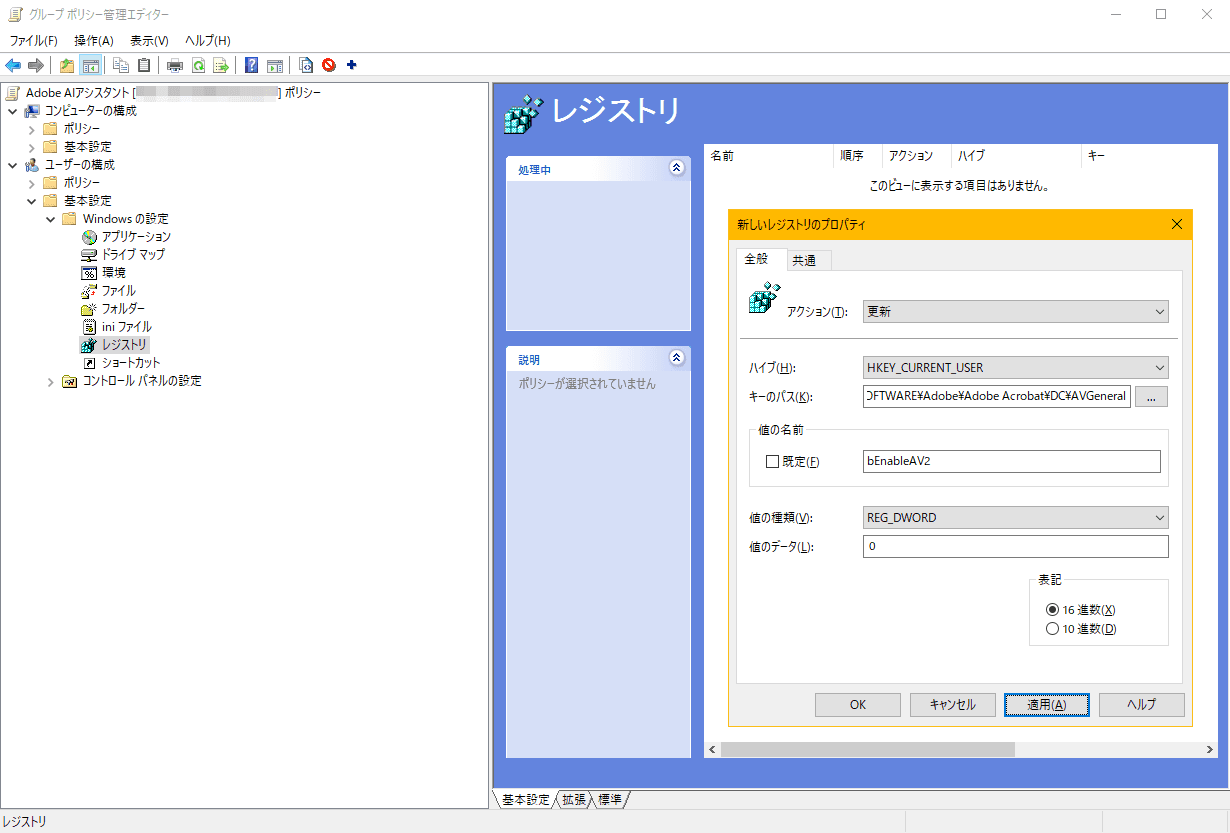1230x833 pixels.
Task: Select レジストリ in the tree
Action: (124, 344)
